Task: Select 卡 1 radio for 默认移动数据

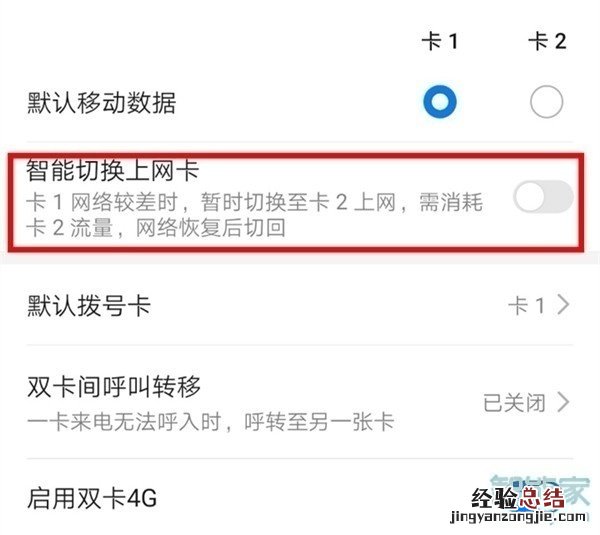Action: point(440,102)
